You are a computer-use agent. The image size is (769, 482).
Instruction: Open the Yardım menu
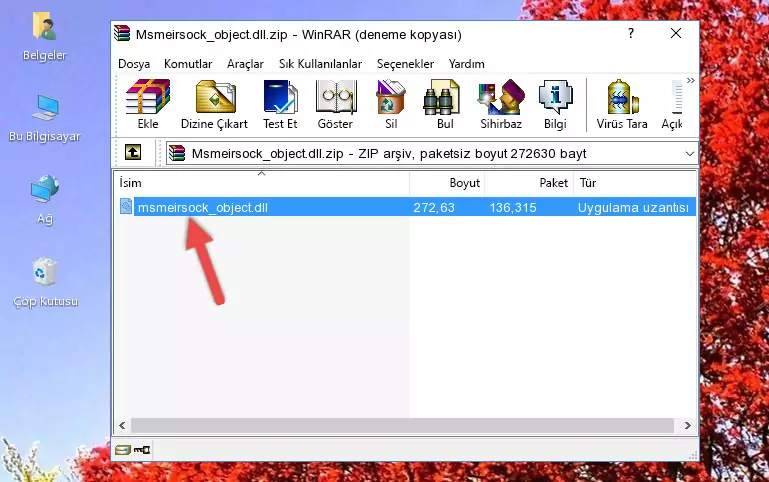[466, 64]
